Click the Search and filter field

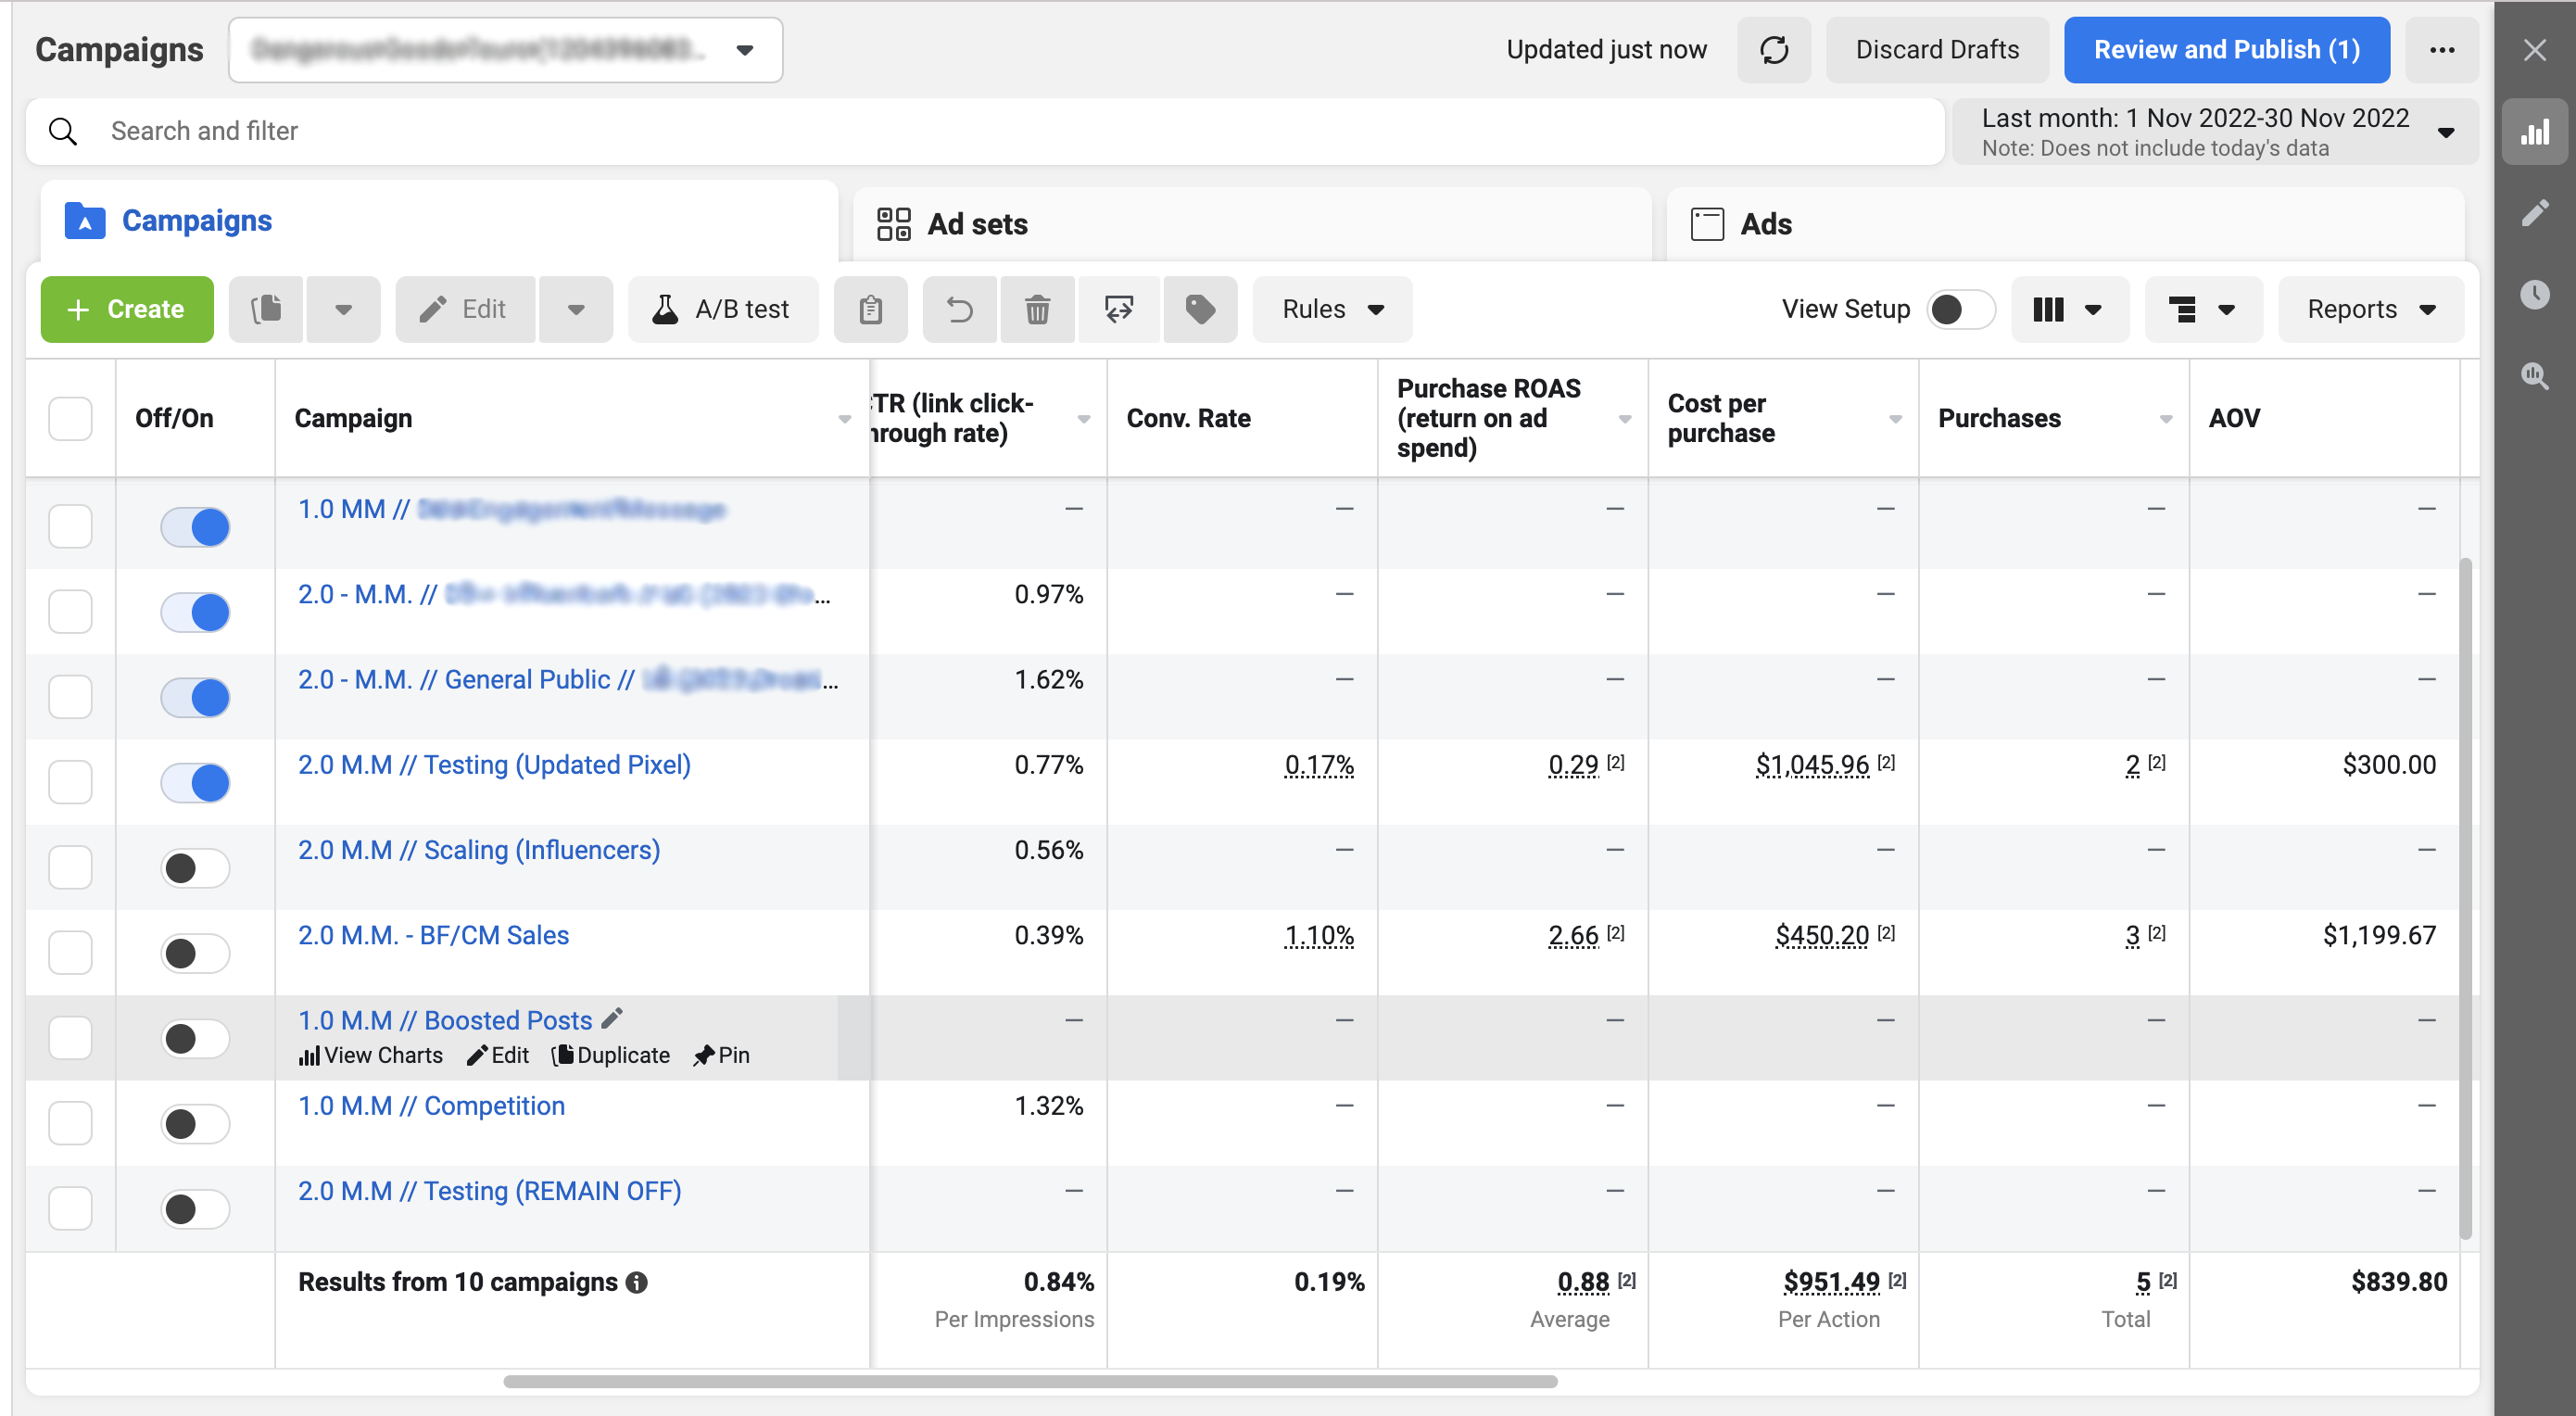pos(985,131)
